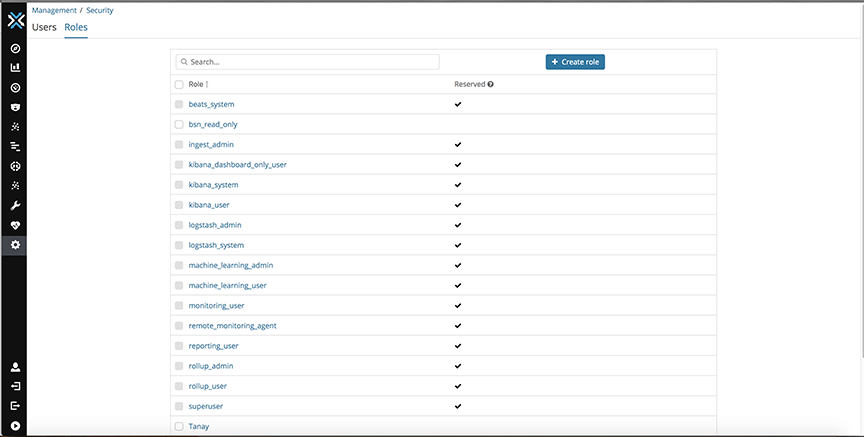
Task: Check the bsn_read_only role checkbox
Action: [179, 125]
